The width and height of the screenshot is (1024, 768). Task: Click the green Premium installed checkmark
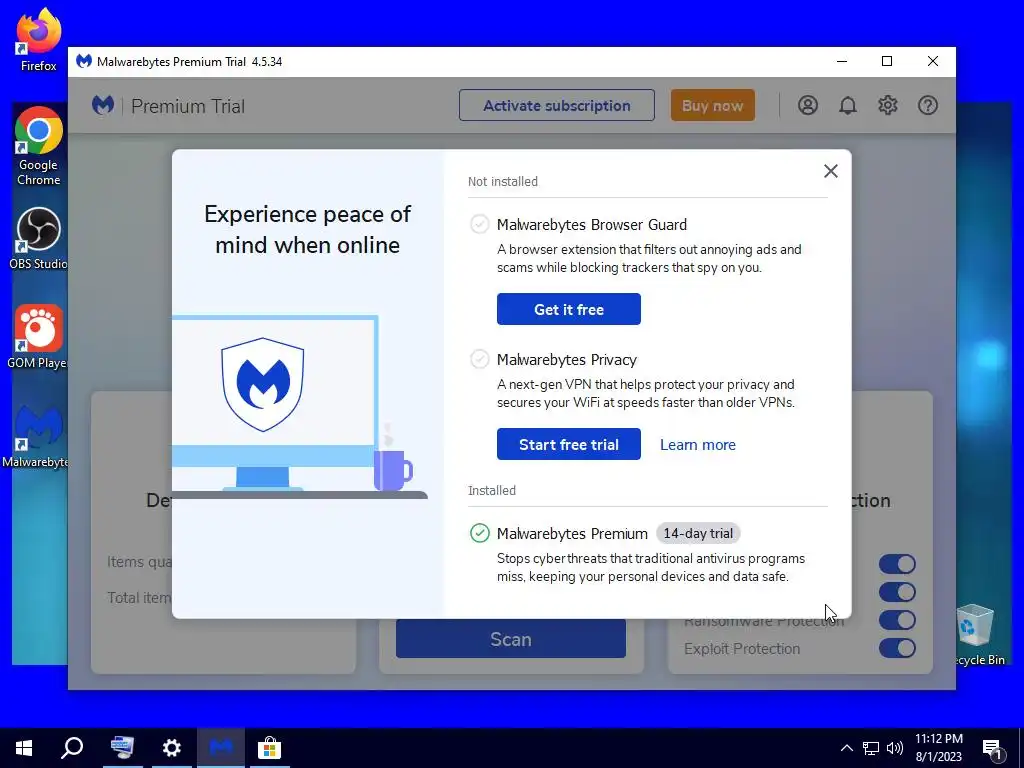[x=479, y=533]
